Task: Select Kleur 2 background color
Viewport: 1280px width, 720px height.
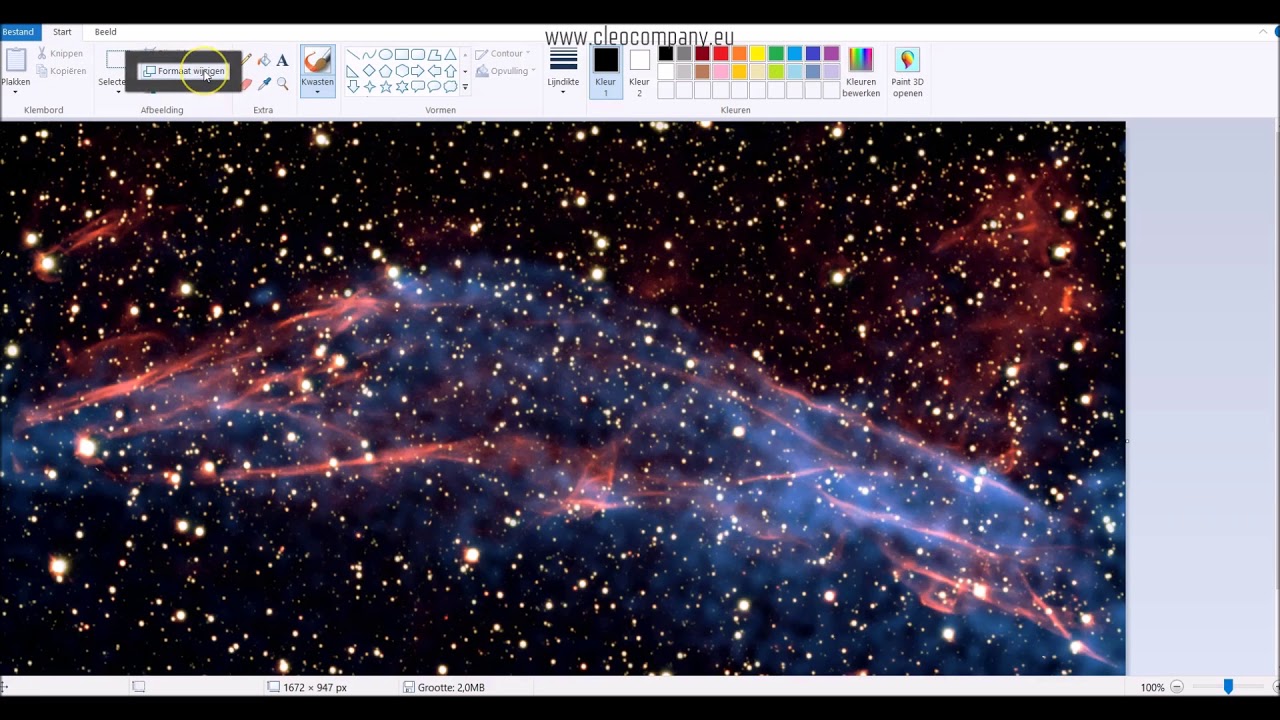Action: pos(640,72)
